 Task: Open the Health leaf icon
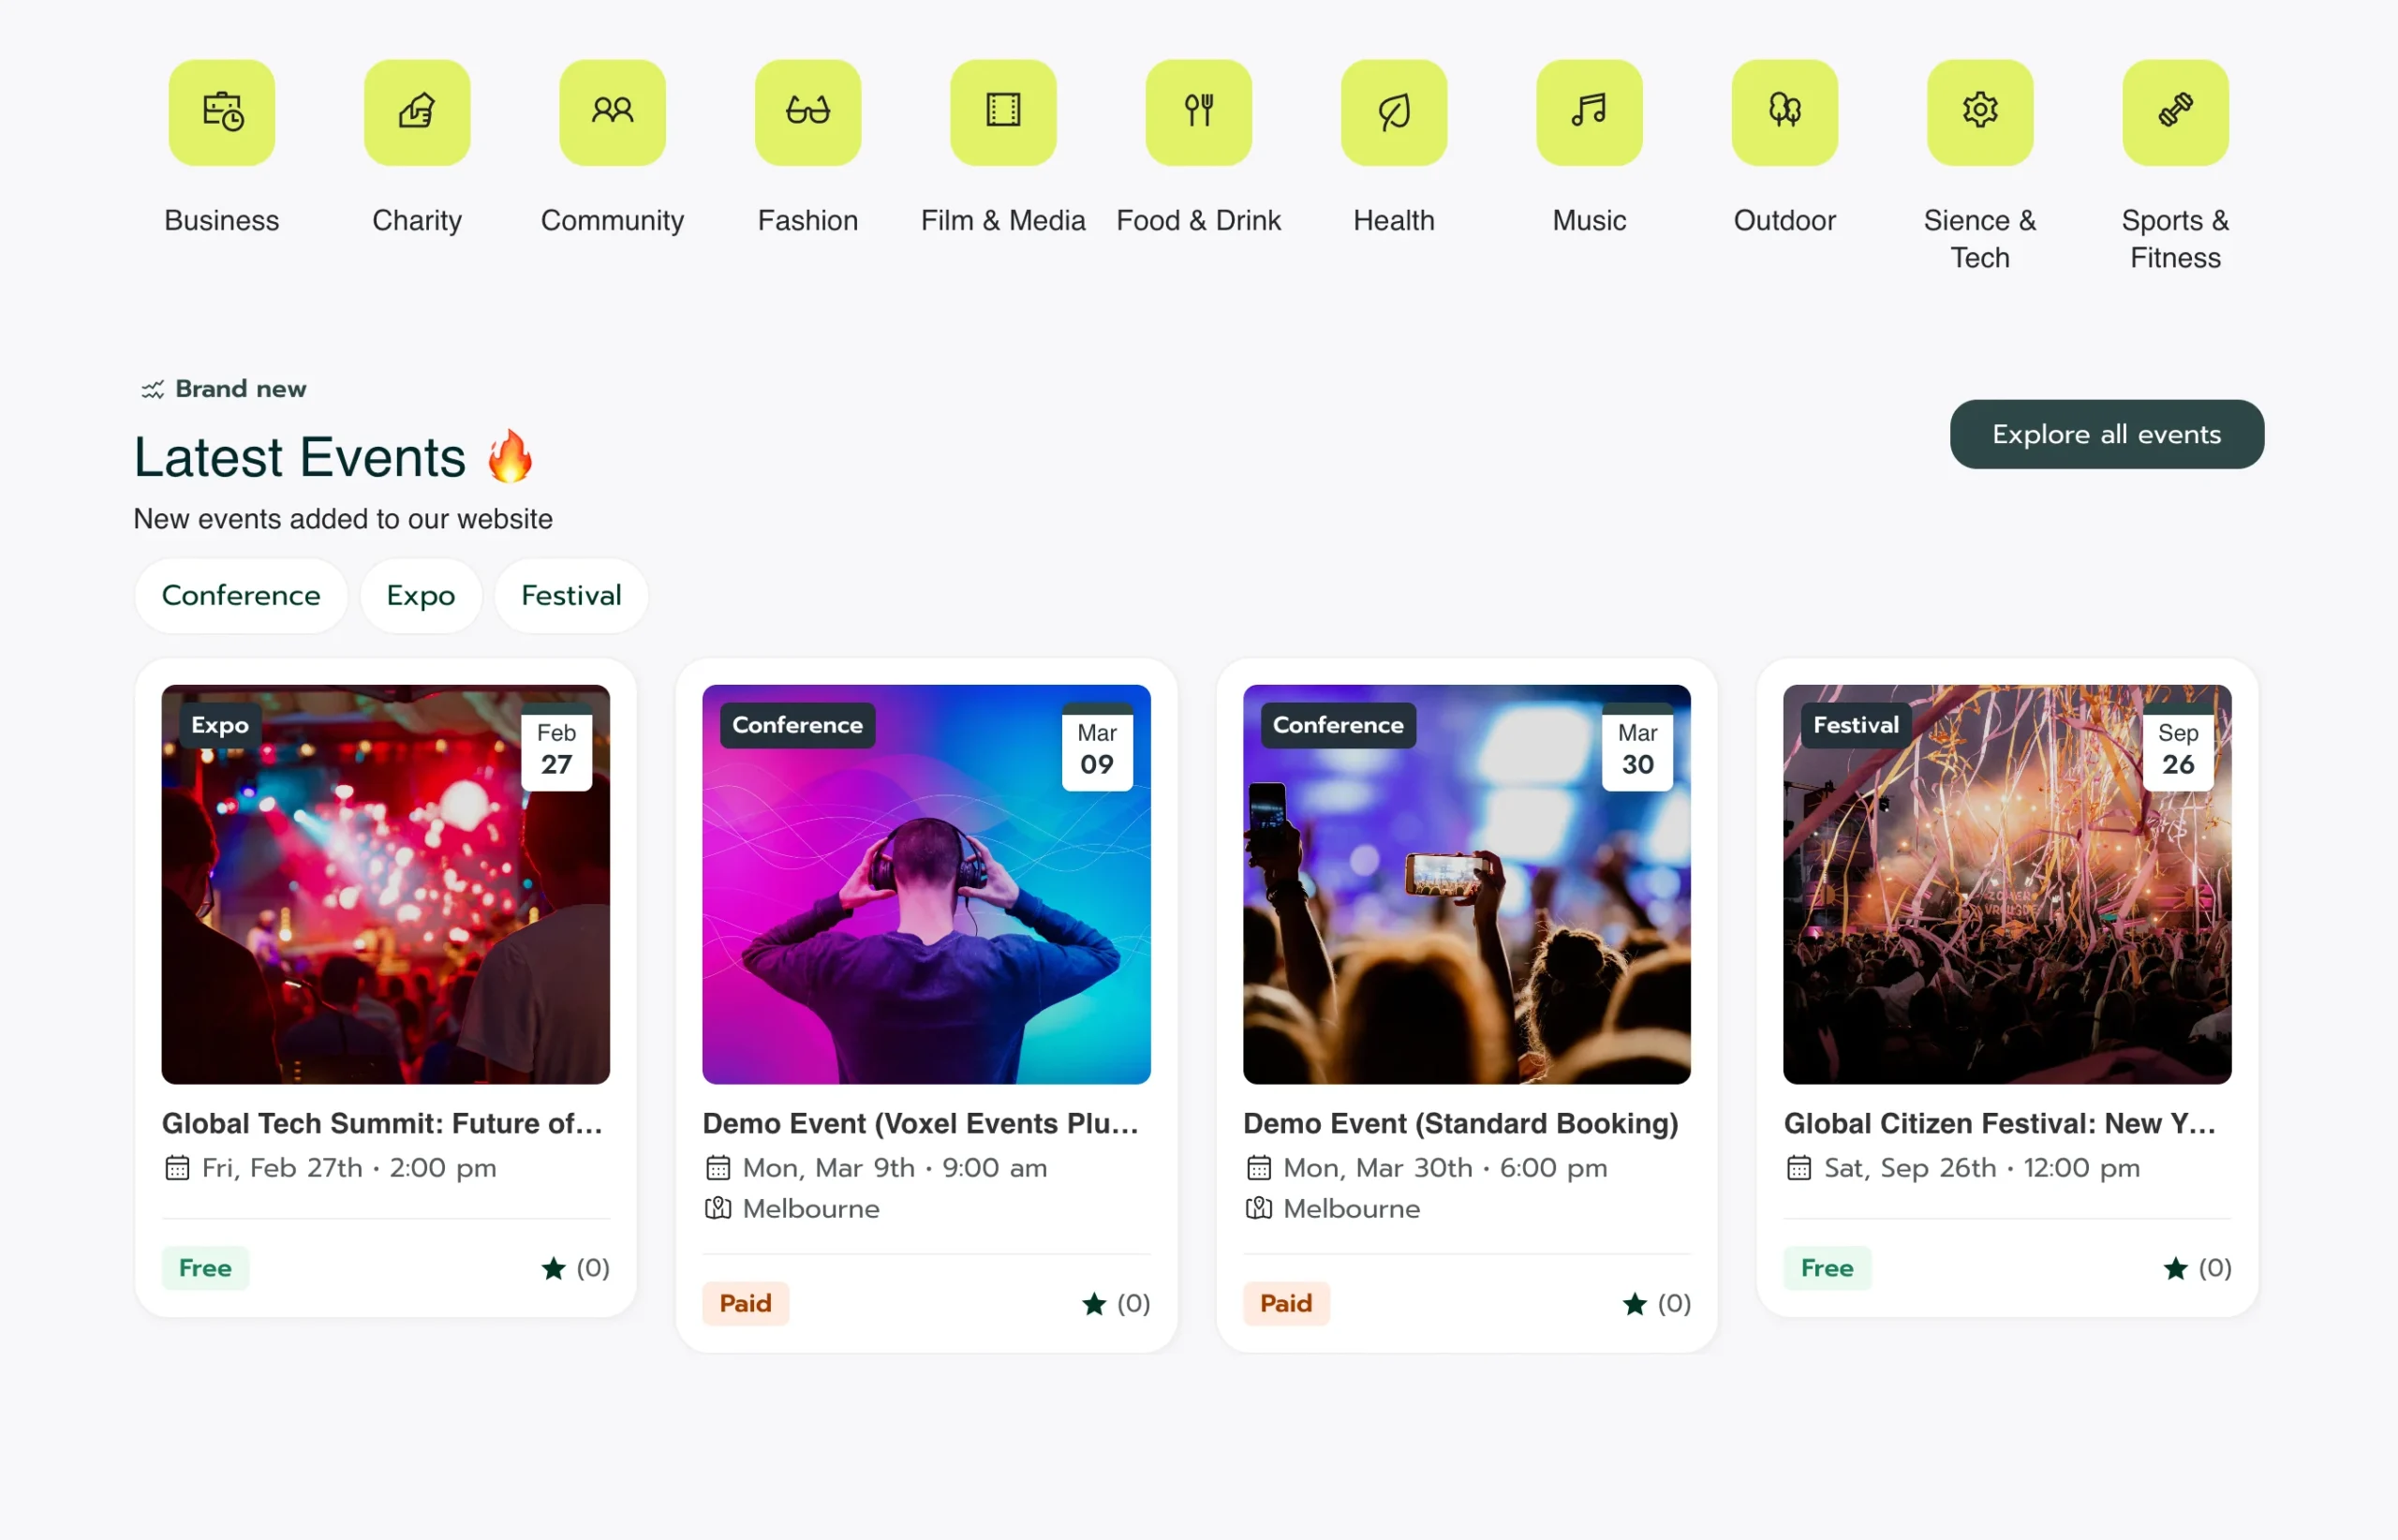[x=1393, y=112]
